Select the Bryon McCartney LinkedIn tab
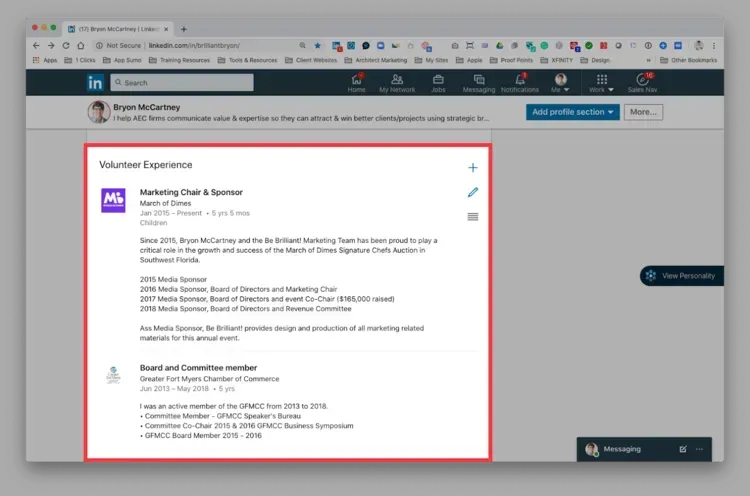This screenshot has width=750, height=496. (x=118, y=29)
